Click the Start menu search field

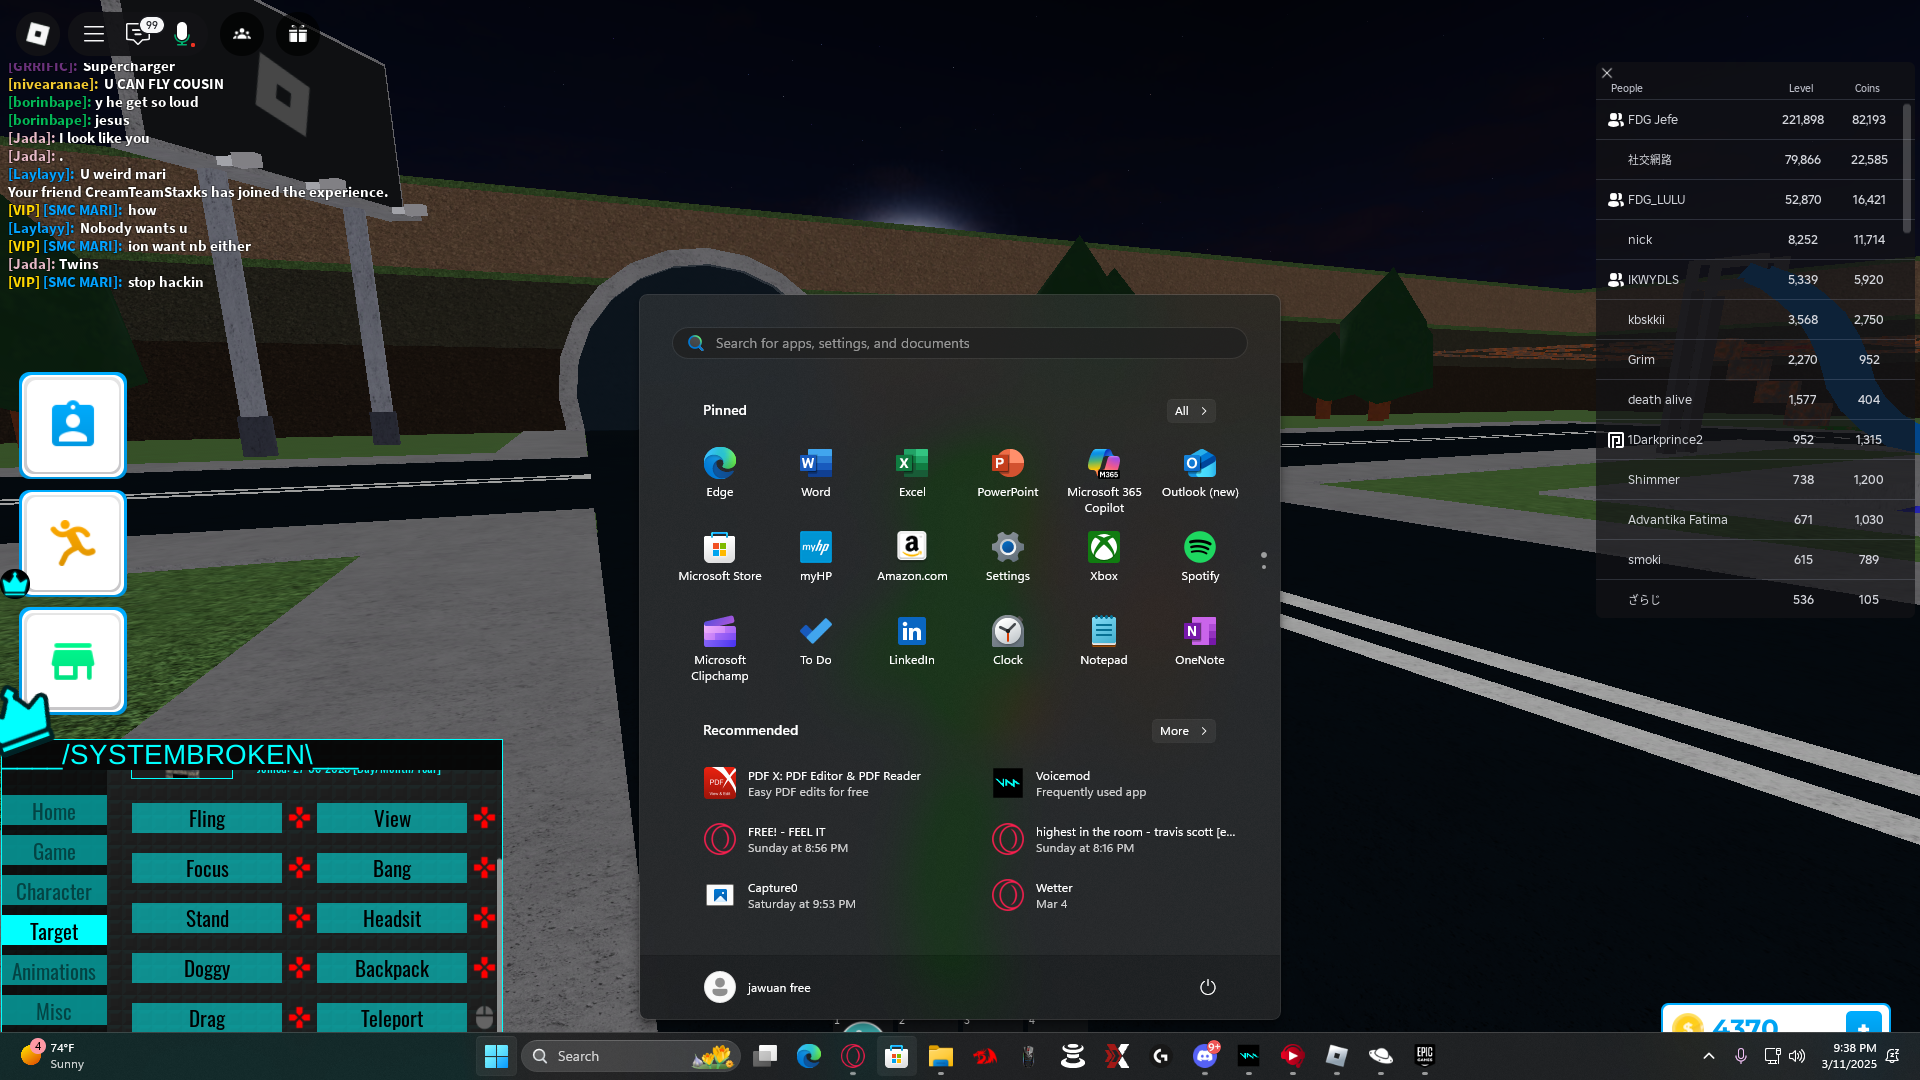point(960,343)
